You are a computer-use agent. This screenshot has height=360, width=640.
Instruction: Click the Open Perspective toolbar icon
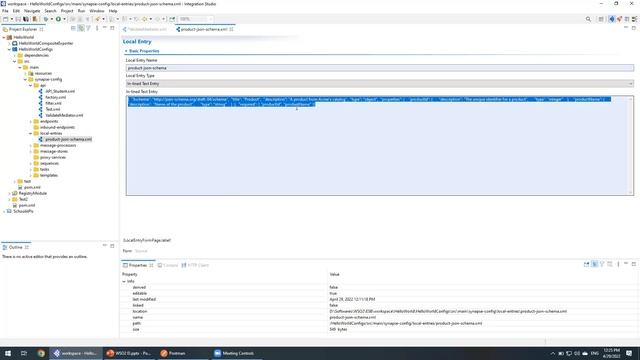click(x=601, y=19)
